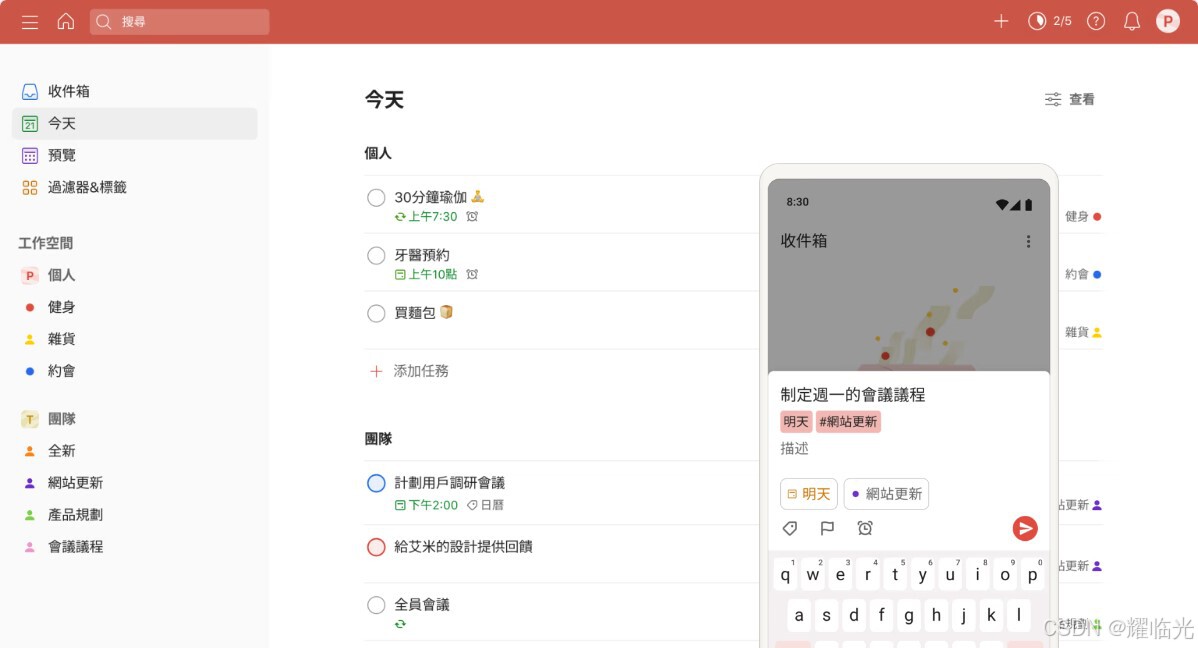
Task: Complete the 計劃用戶調研會議 task checkbox
Action: 376,483
